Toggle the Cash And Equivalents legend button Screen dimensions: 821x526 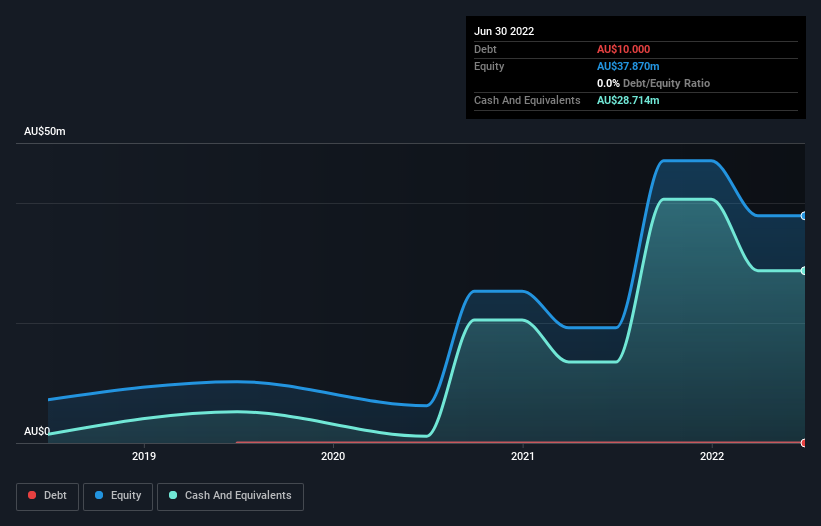pos(230,496)
